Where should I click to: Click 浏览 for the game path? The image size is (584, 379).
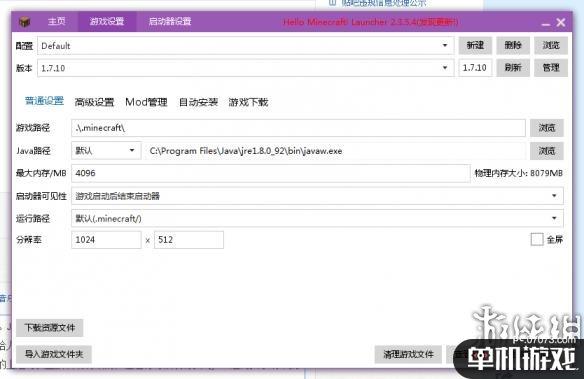547,128
